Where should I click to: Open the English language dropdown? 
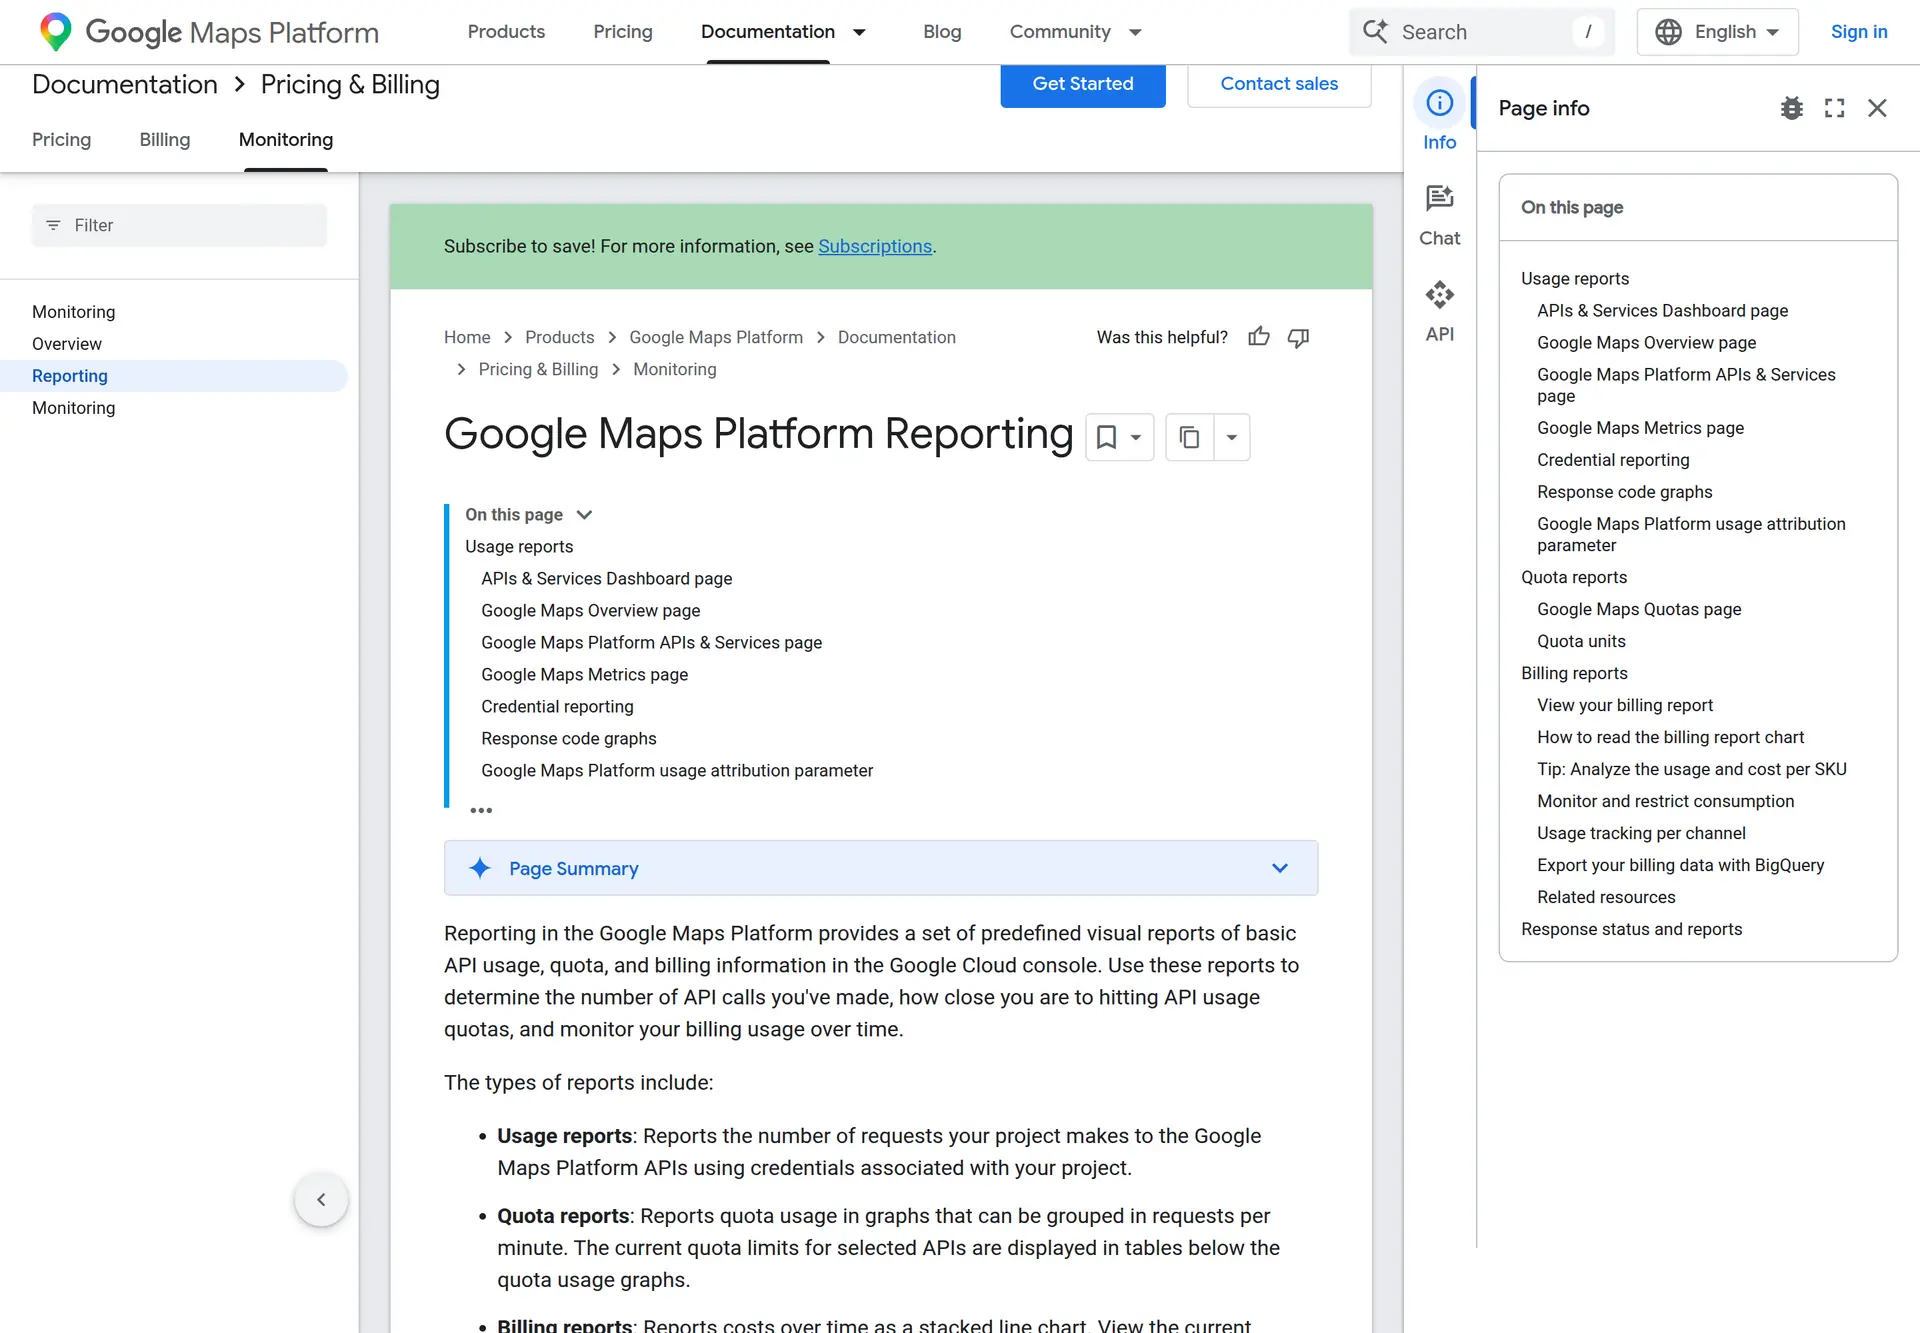(1717, 32)
